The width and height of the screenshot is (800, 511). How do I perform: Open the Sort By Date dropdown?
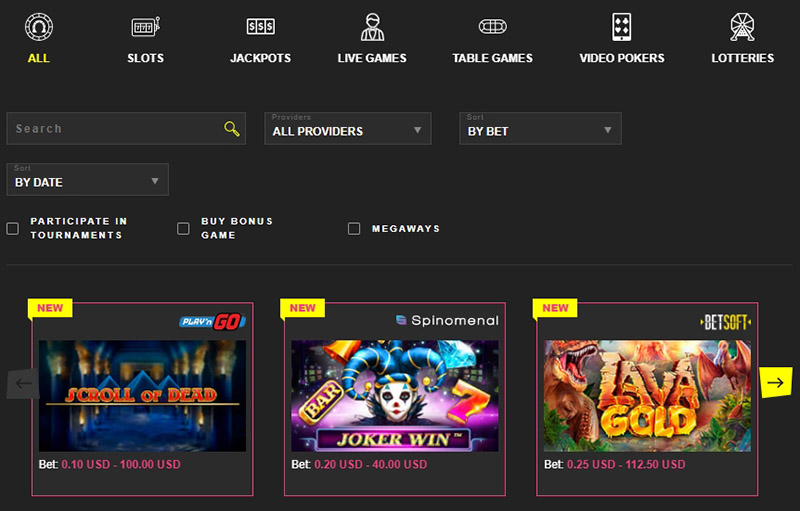(87, 180)
